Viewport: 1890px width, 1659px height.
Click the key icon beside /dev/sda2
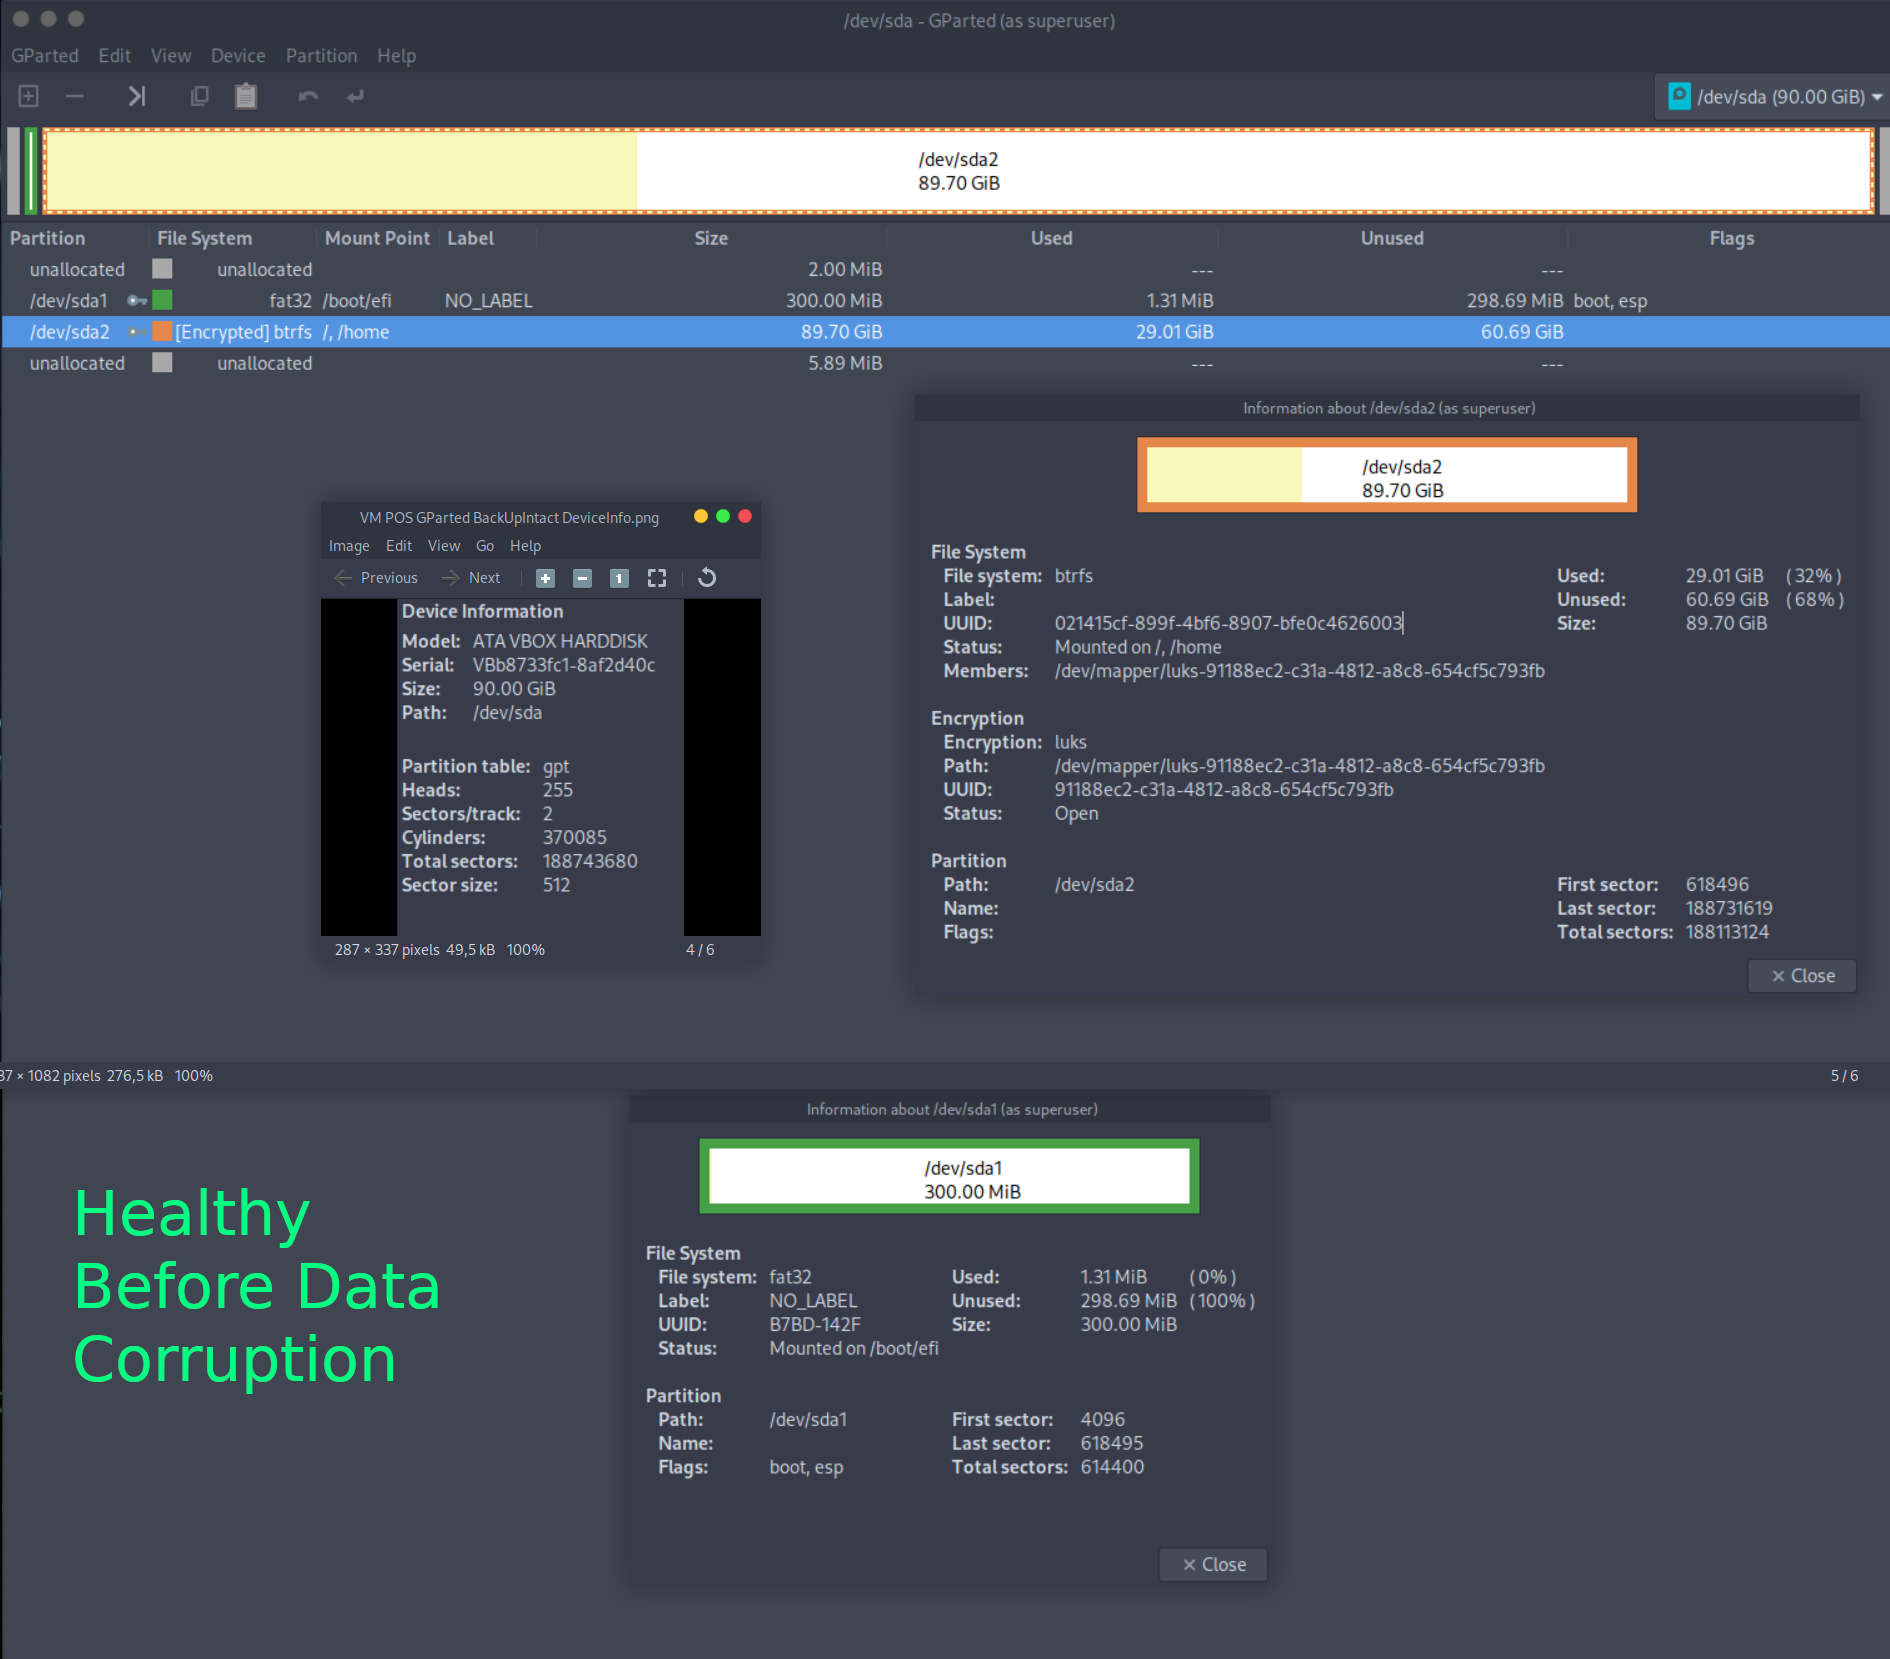[137, 332]
